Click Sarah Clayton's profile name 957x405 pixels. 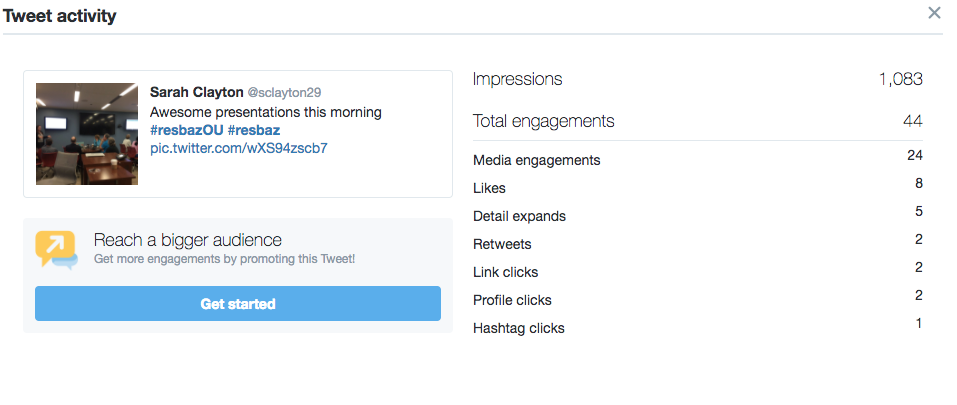click(x=195, y=92)
